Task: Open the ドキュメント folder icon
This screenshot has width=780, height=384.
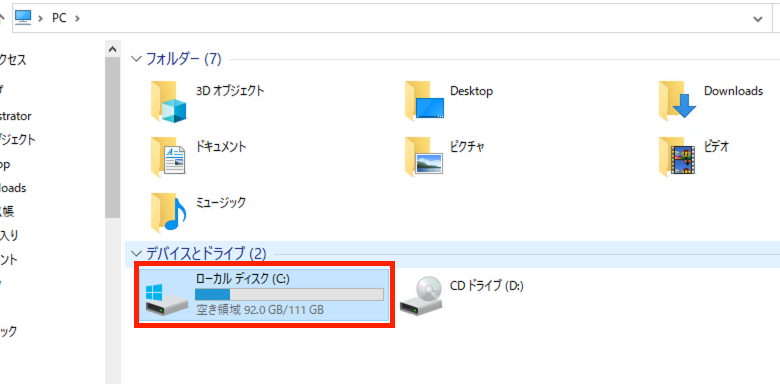Action: point(169,157)
